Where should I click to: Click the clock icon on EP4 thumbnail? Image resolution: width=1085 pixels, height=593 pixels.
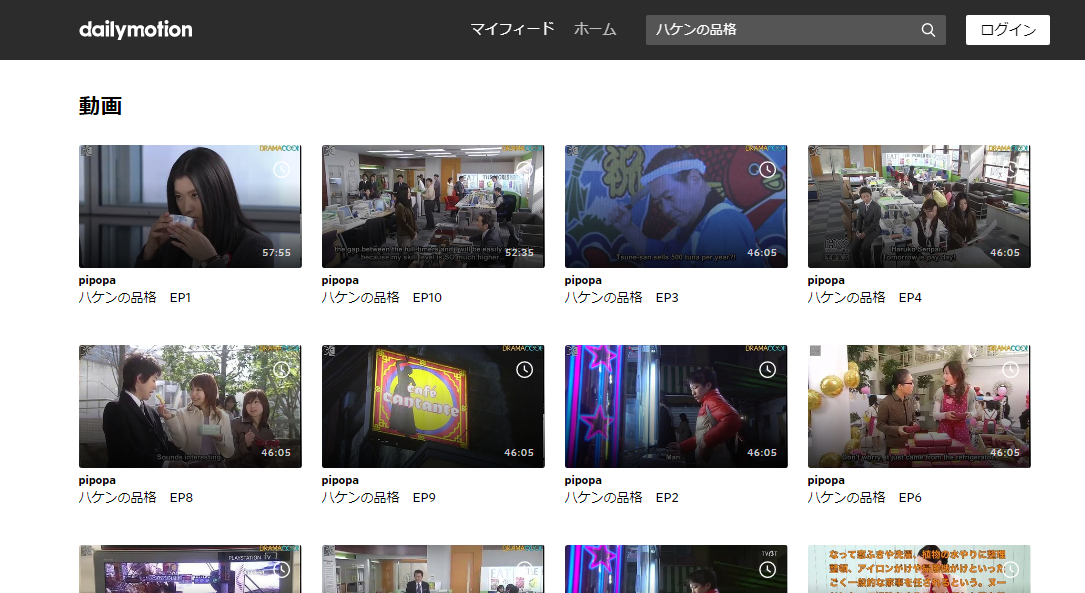tap(1010, 170)
